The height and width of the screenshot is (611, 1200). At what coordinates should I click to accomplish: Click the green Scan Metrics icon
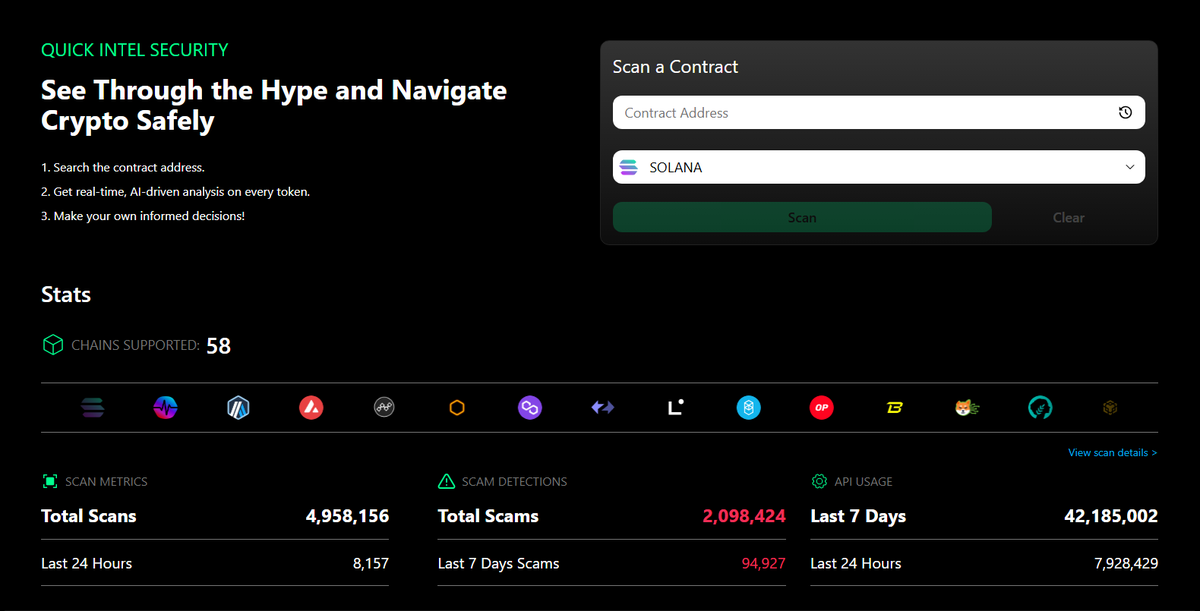point(50,482)
